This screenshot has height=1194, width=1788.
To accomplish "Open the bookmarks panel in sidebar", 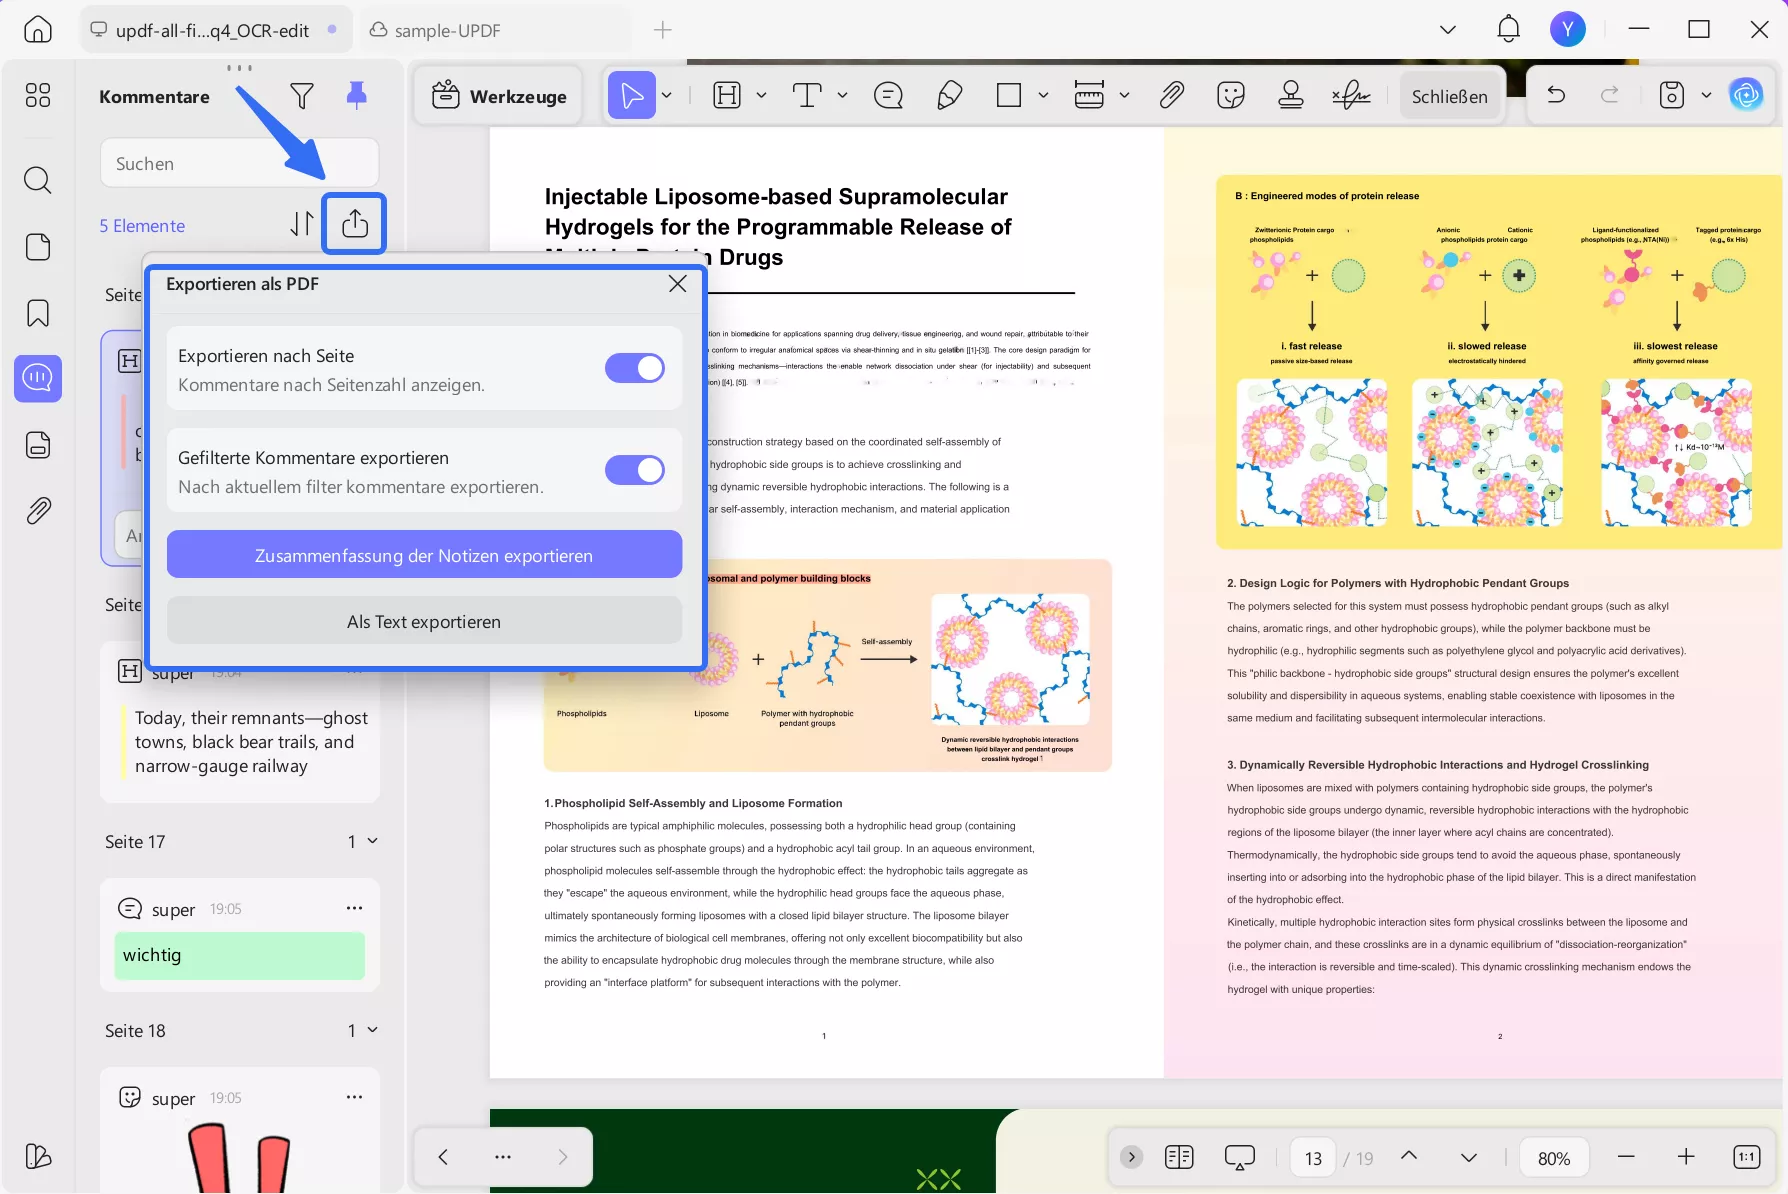I will 38,313.
